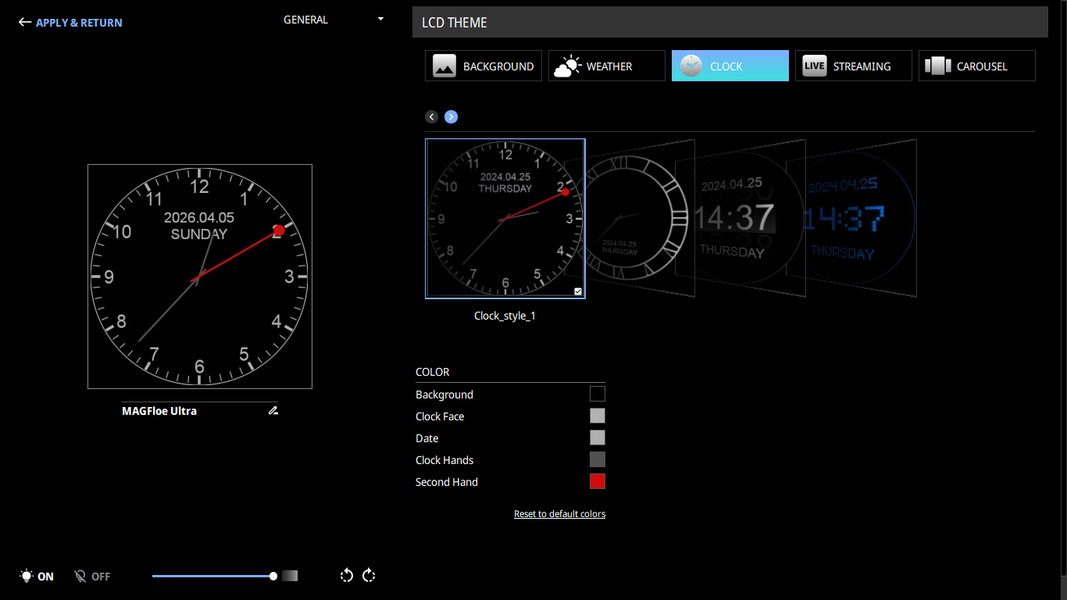Click Apply & Return
This screenshot has height=600, width=1067.
(71, 22)
